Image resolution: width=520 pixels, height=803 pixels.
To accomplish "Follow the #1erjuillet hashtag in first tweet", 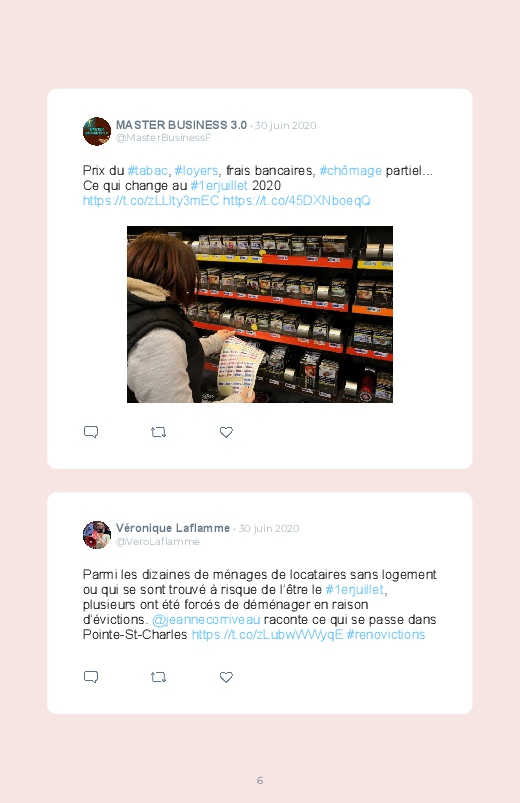I will point(219,185).
